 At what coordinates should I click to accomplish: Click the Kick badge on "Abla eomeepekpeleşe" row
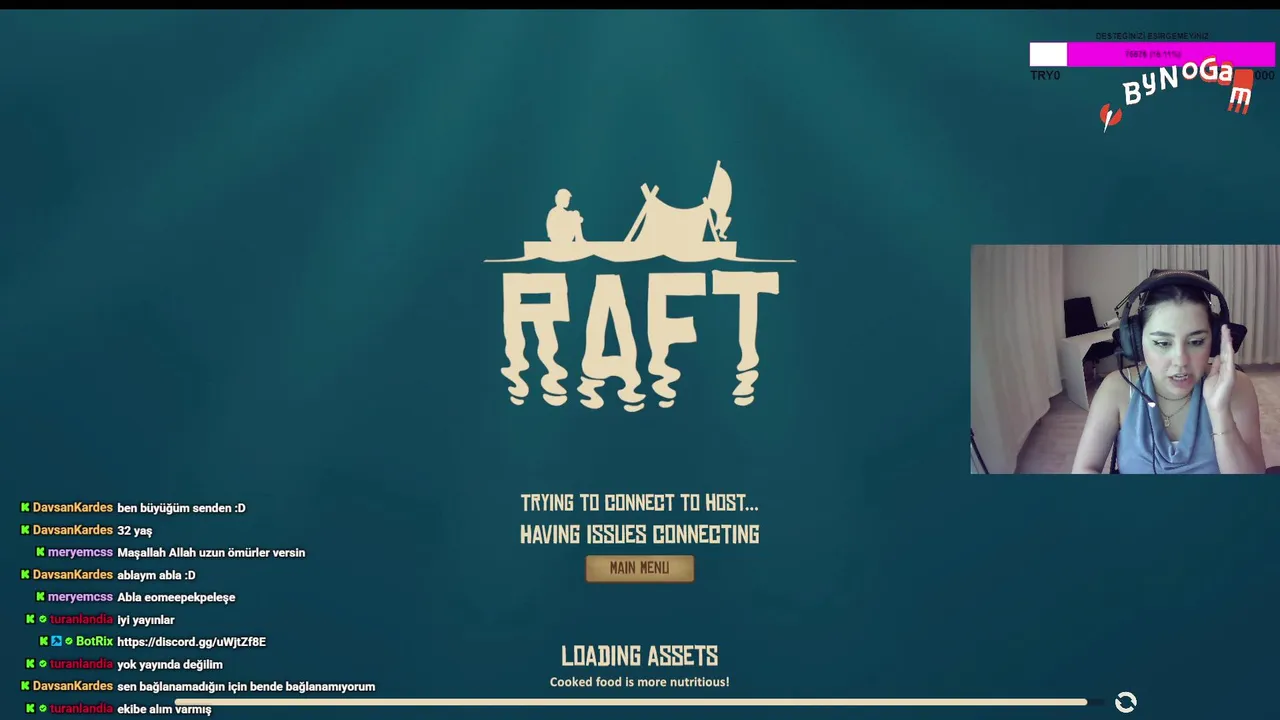pos(41,597)
